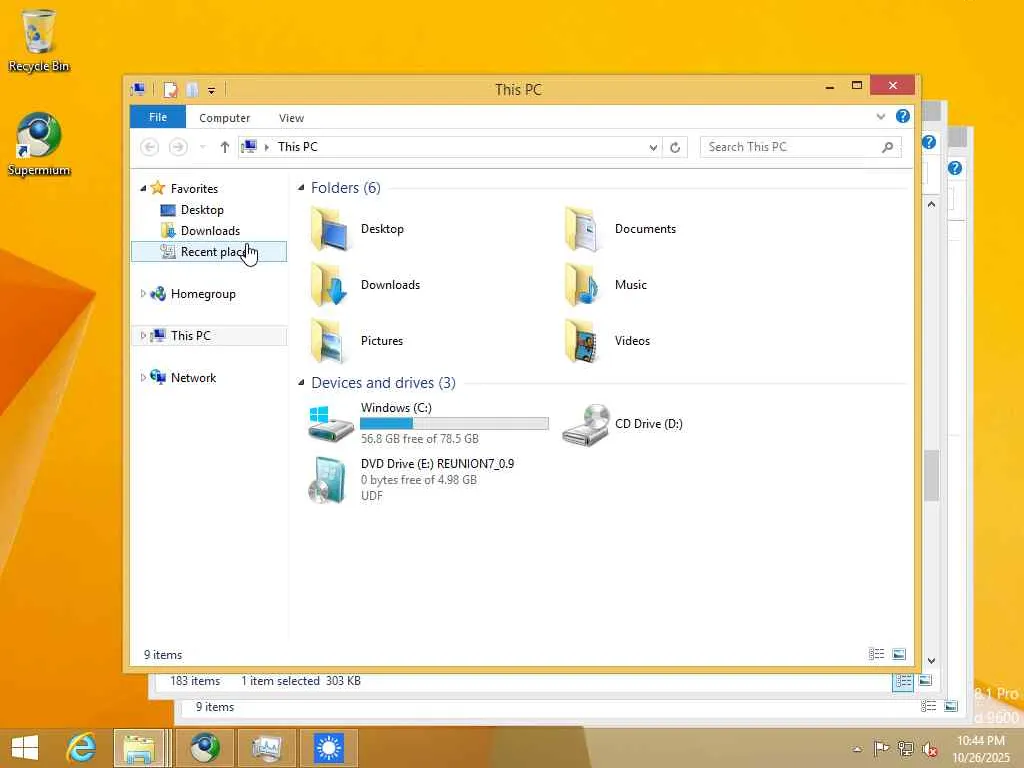This screenshot has width=1024, height=768.
Task: Open Help in This PC window
Action: 903,116
